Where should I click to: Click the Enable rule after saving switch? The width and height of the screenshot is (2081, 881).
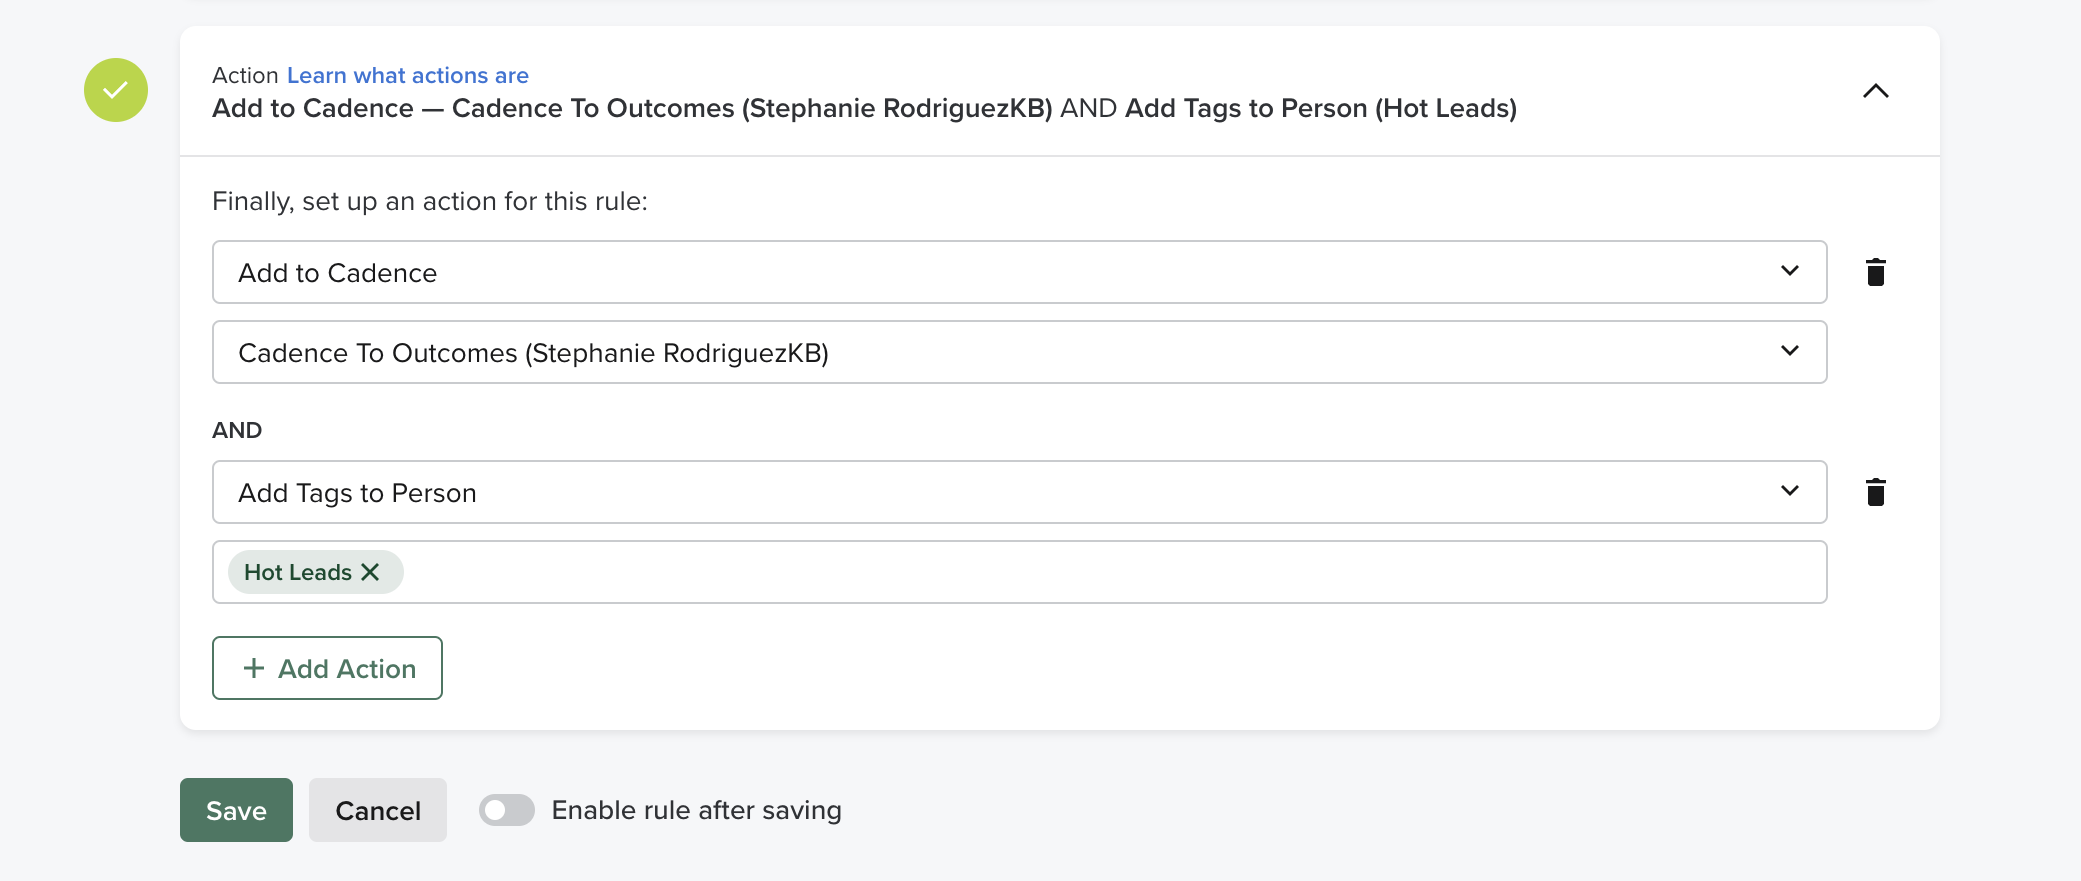(507, 810)
